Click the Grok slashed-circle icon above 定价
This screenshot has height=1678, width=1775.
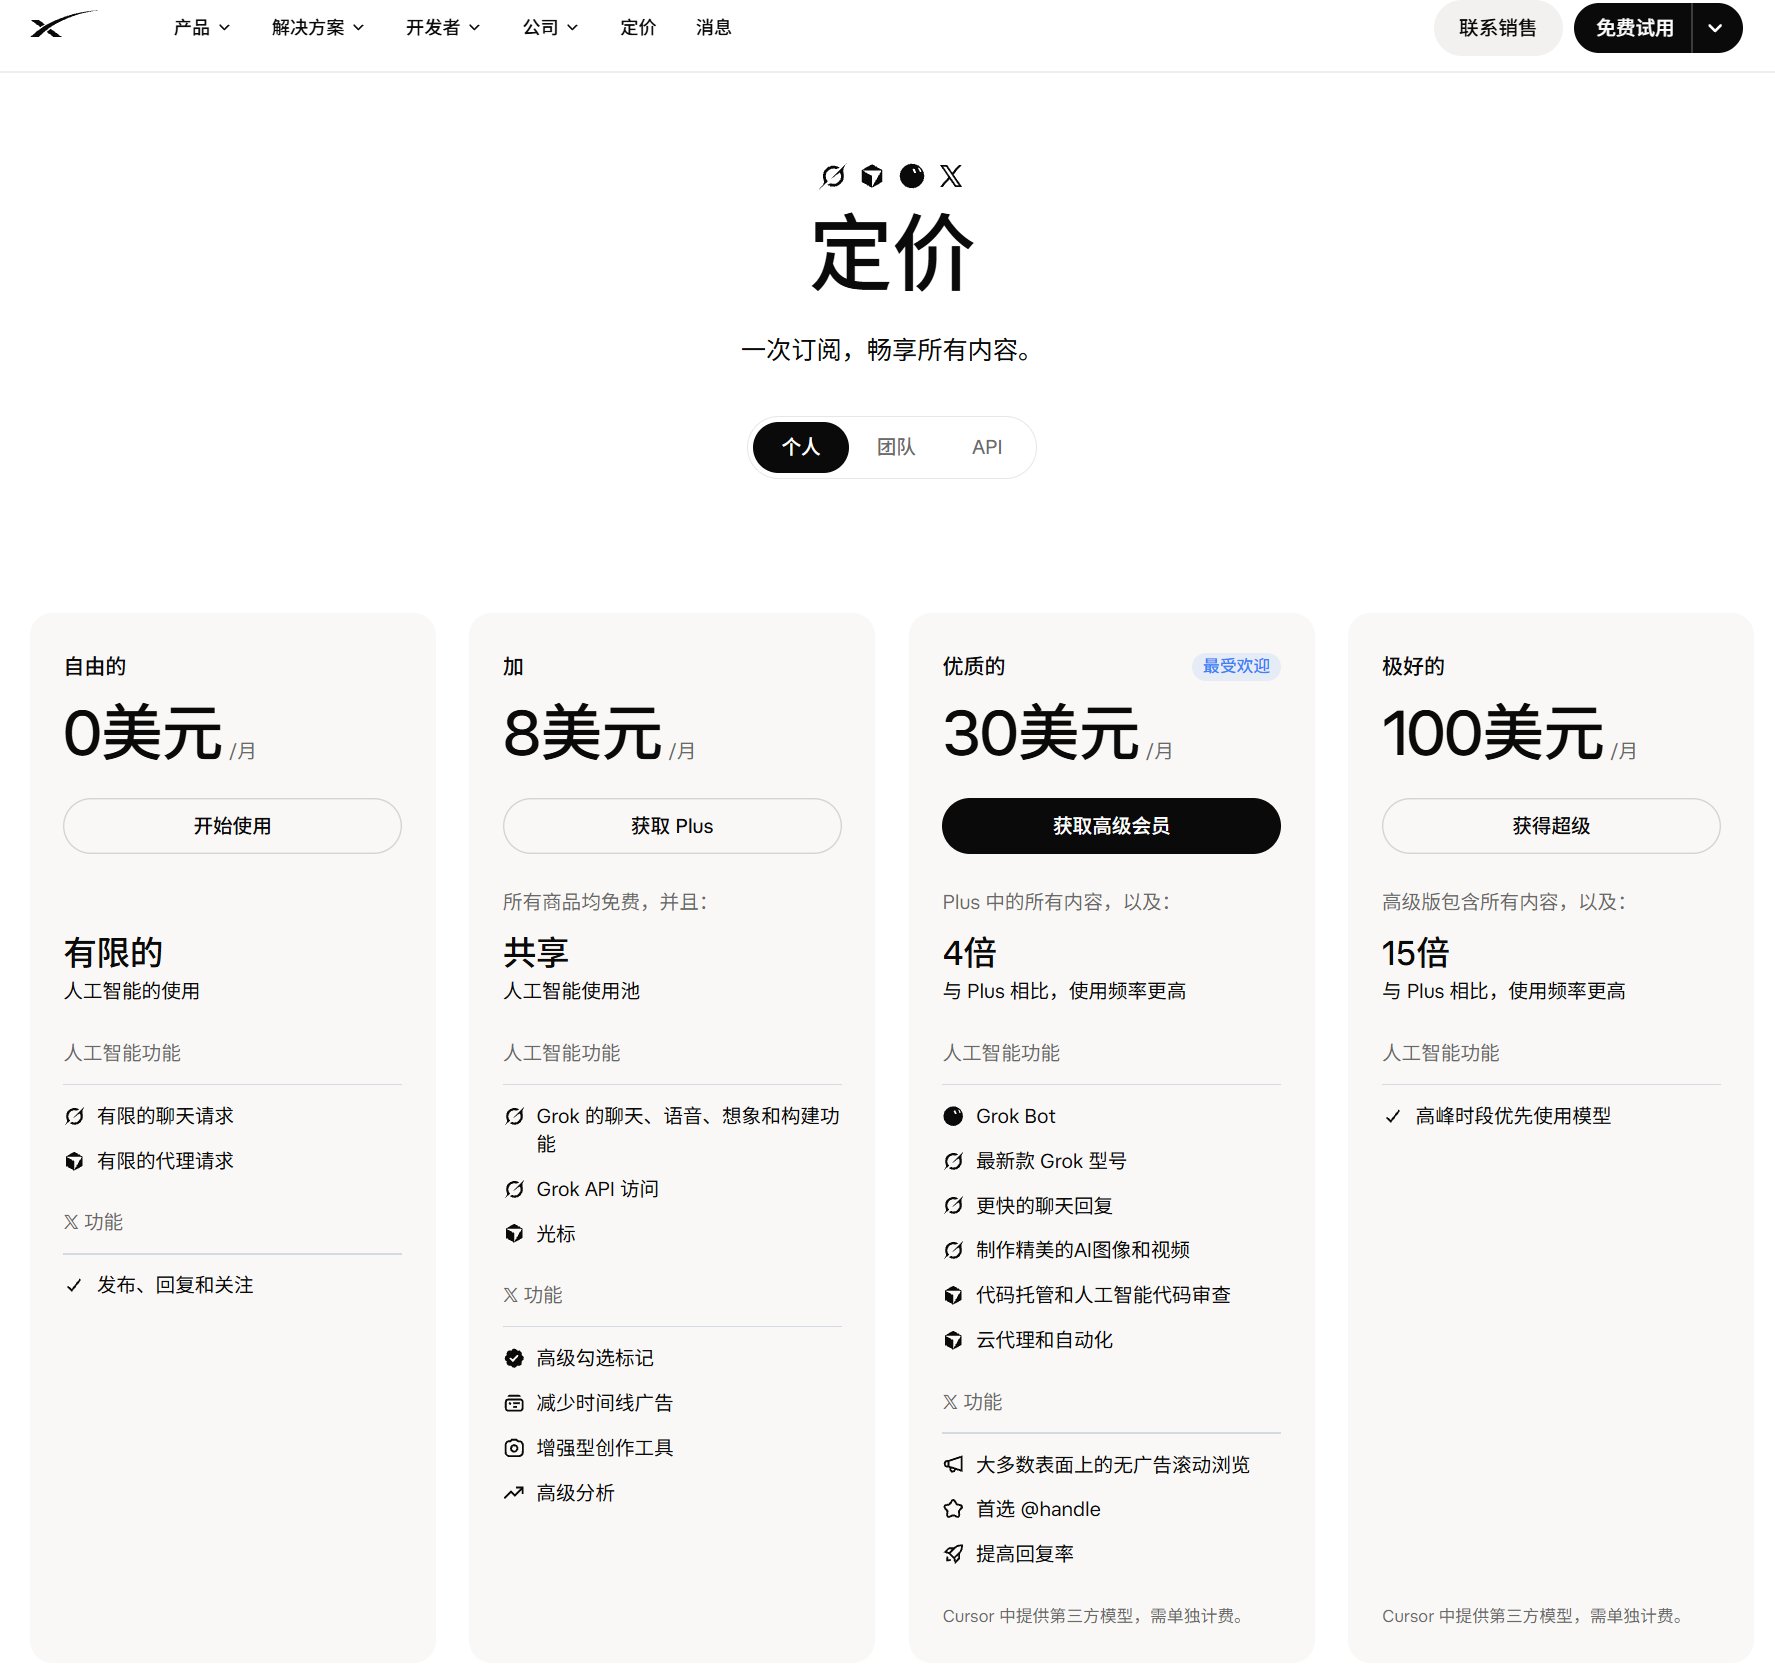pos(833,177)
